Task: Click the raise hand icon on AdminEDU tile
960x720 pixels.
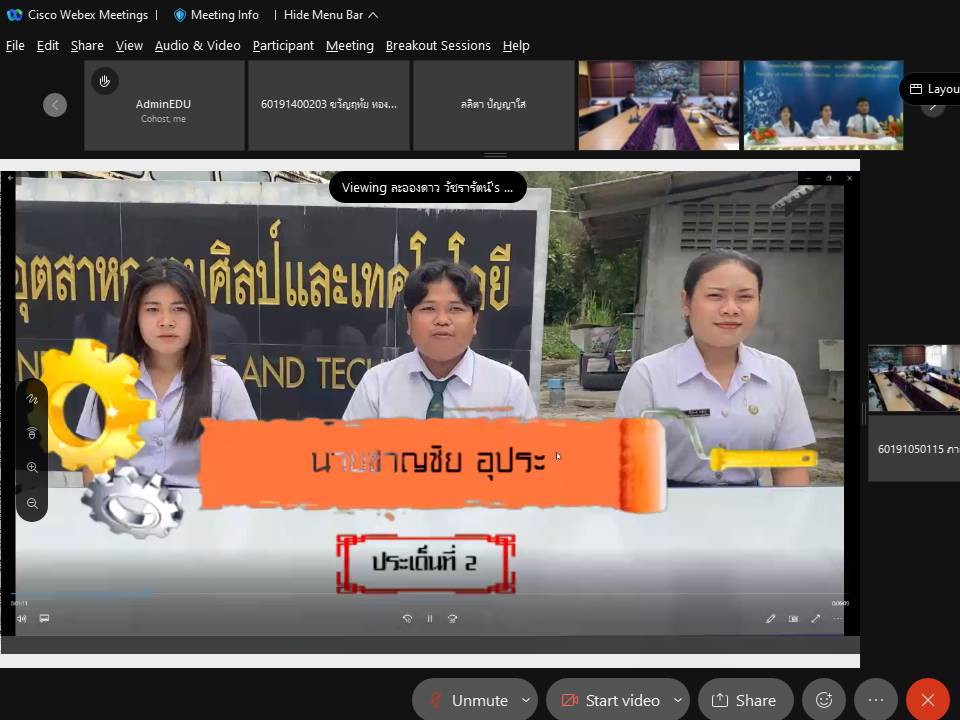Action: [104, 80]
